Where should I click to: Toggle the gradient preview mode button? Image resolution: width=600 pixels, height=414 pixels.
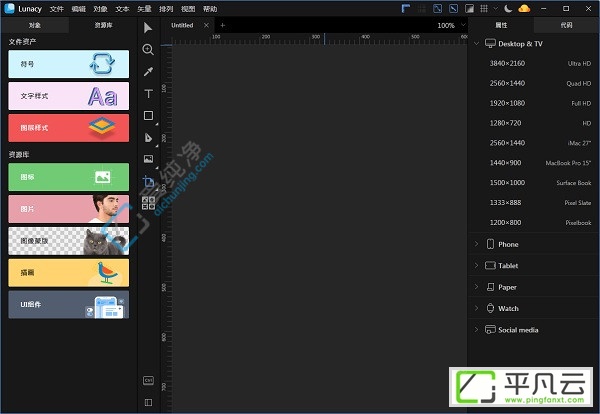coord(469,8)
